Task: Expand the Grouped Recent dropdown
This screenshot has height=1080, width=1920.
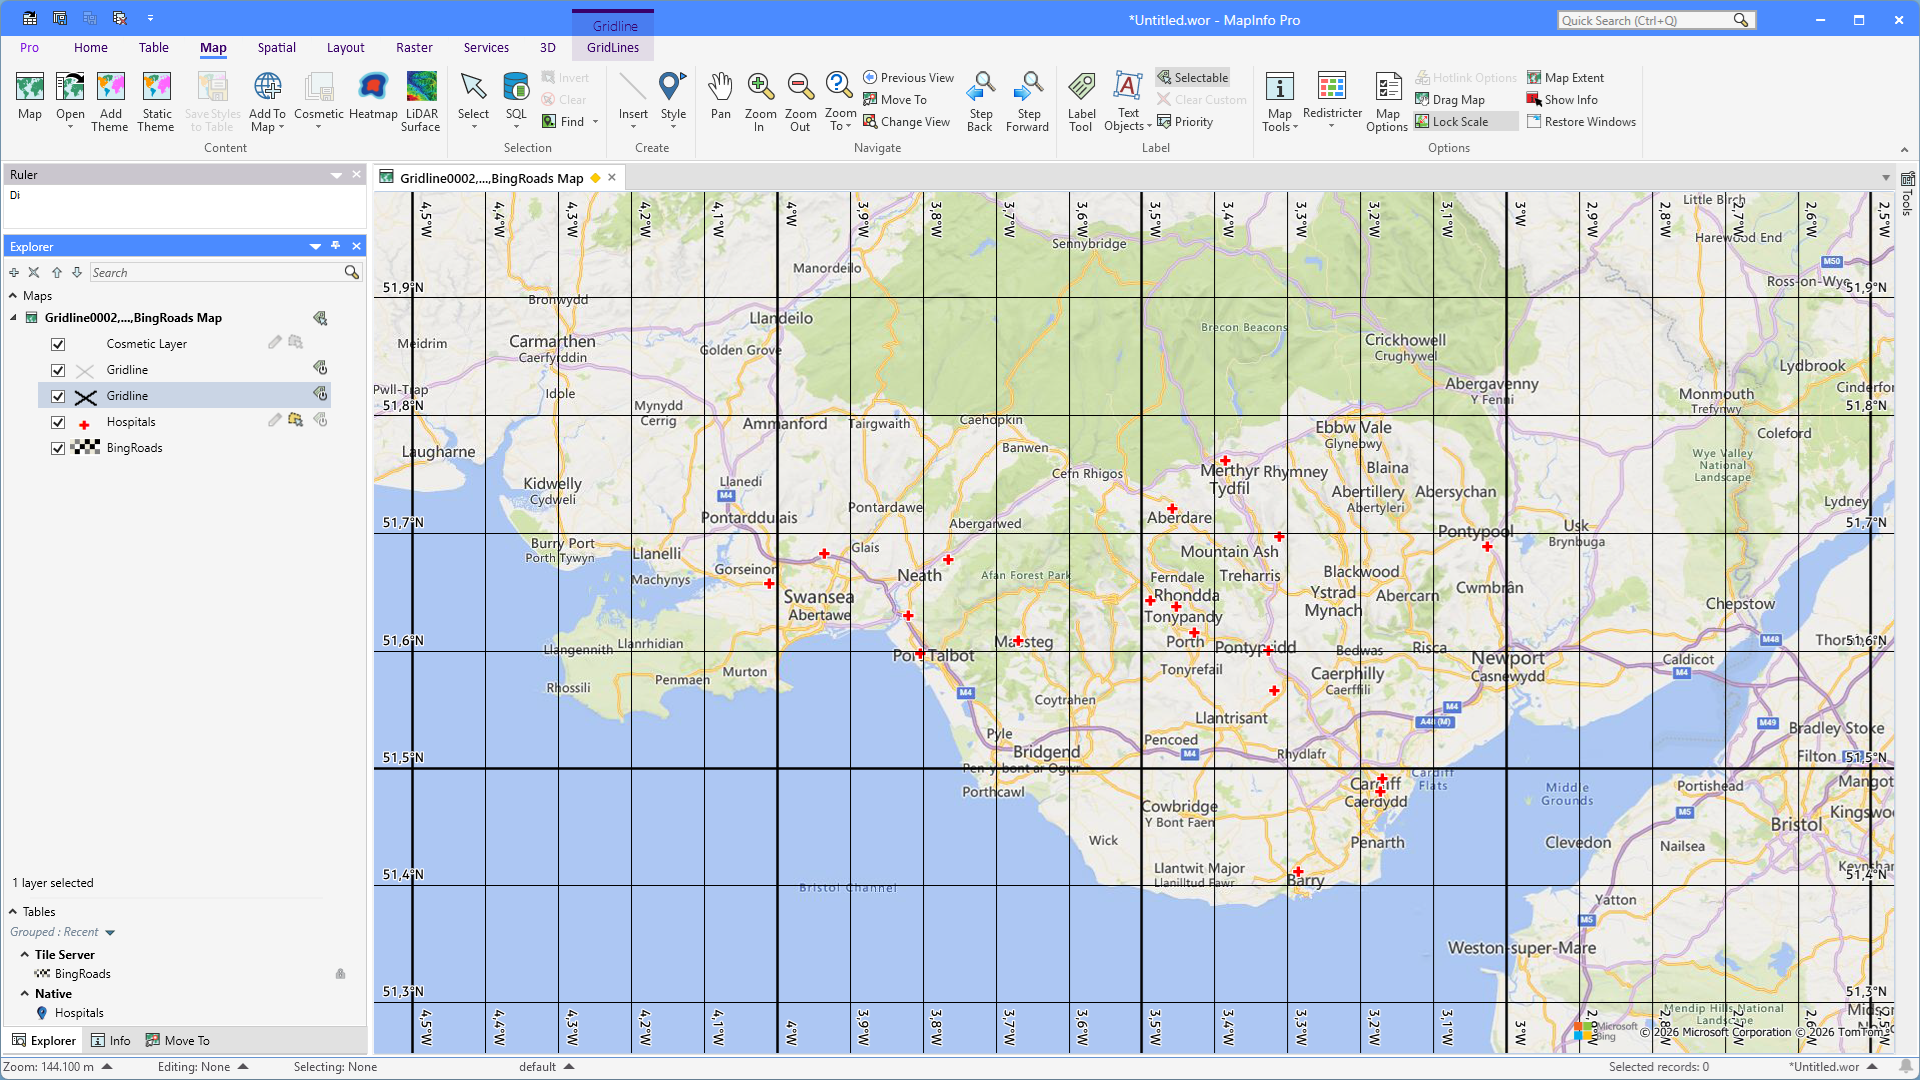Action: 110,933
